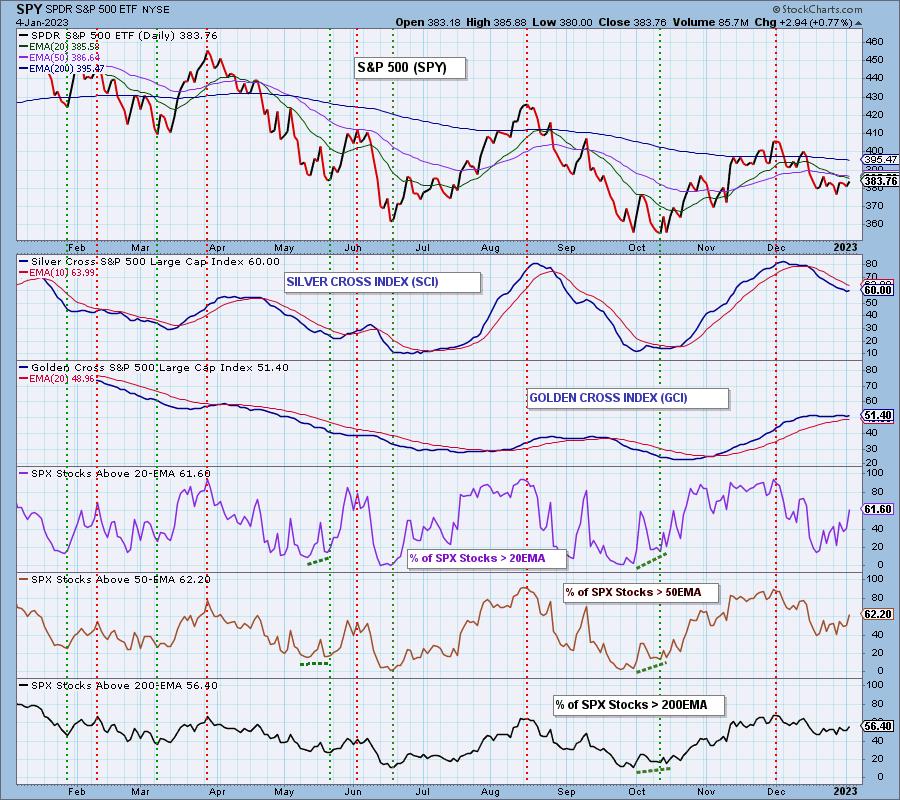
Task: Click the '% of SPX Stocks > 20EMA' label
Action: tap(487, 558)
